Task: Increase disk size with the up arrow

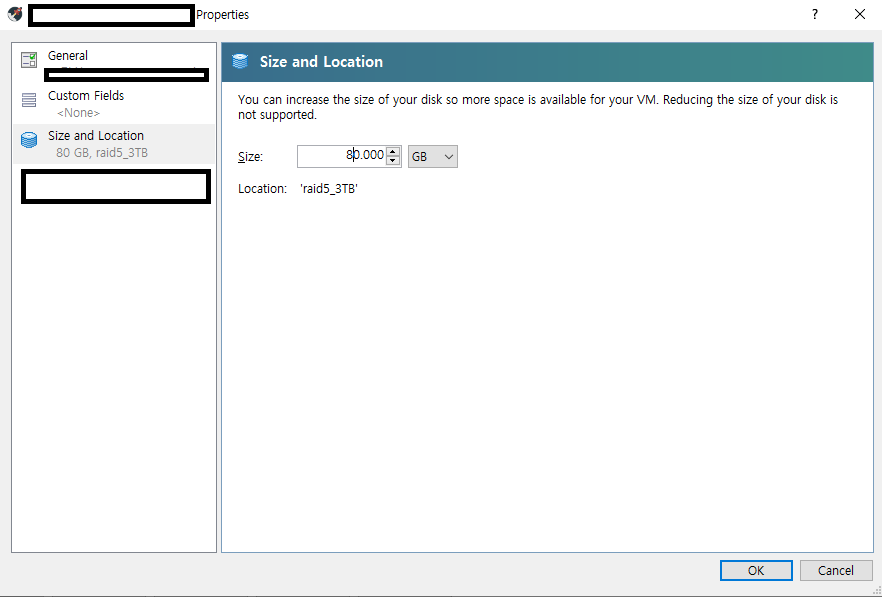Action: pyautogui.click(x=393, y=151)
